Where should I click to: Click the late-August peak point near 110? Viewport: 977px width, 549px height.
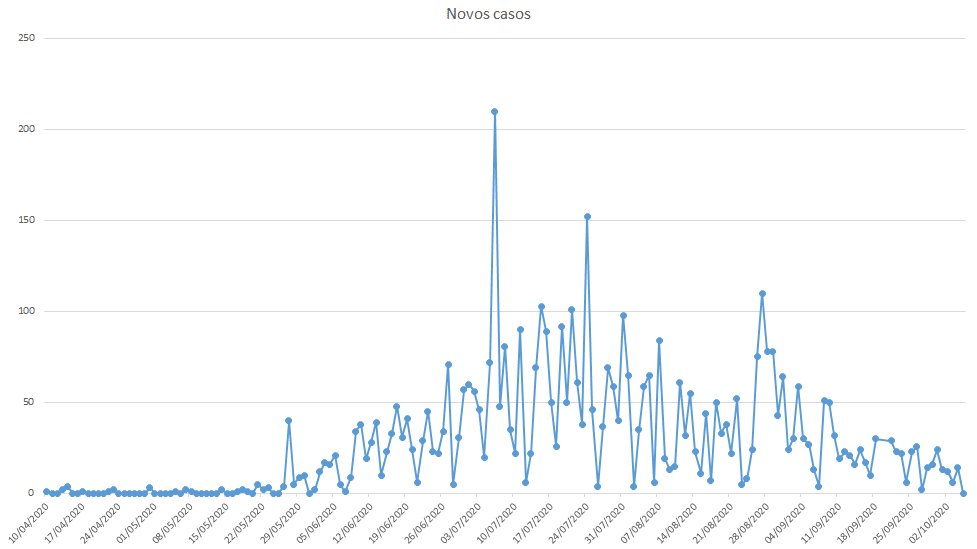762,293
